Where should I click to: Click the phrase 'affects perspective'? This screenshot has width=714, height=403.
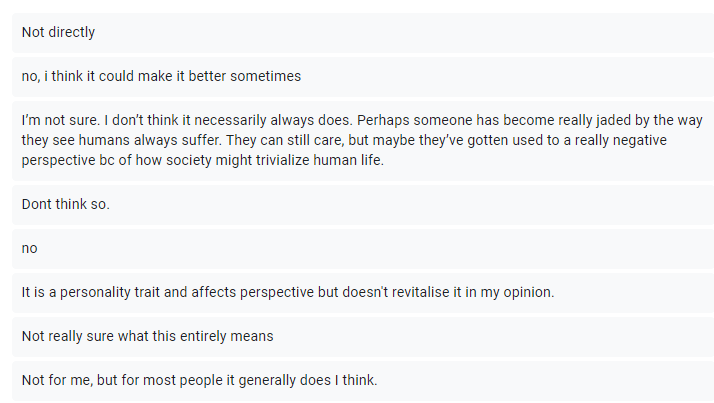251,293
